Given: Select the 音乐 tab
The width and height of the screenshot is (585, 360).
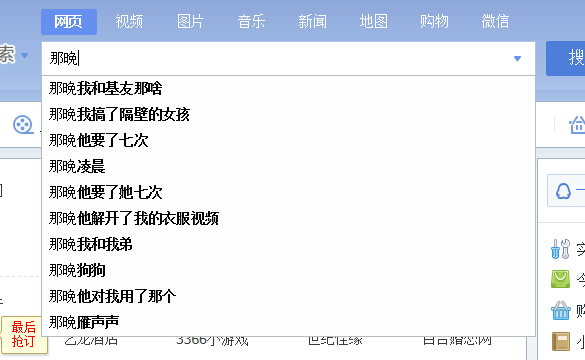Looking at the screenshot, I should [x=251, y=22].
